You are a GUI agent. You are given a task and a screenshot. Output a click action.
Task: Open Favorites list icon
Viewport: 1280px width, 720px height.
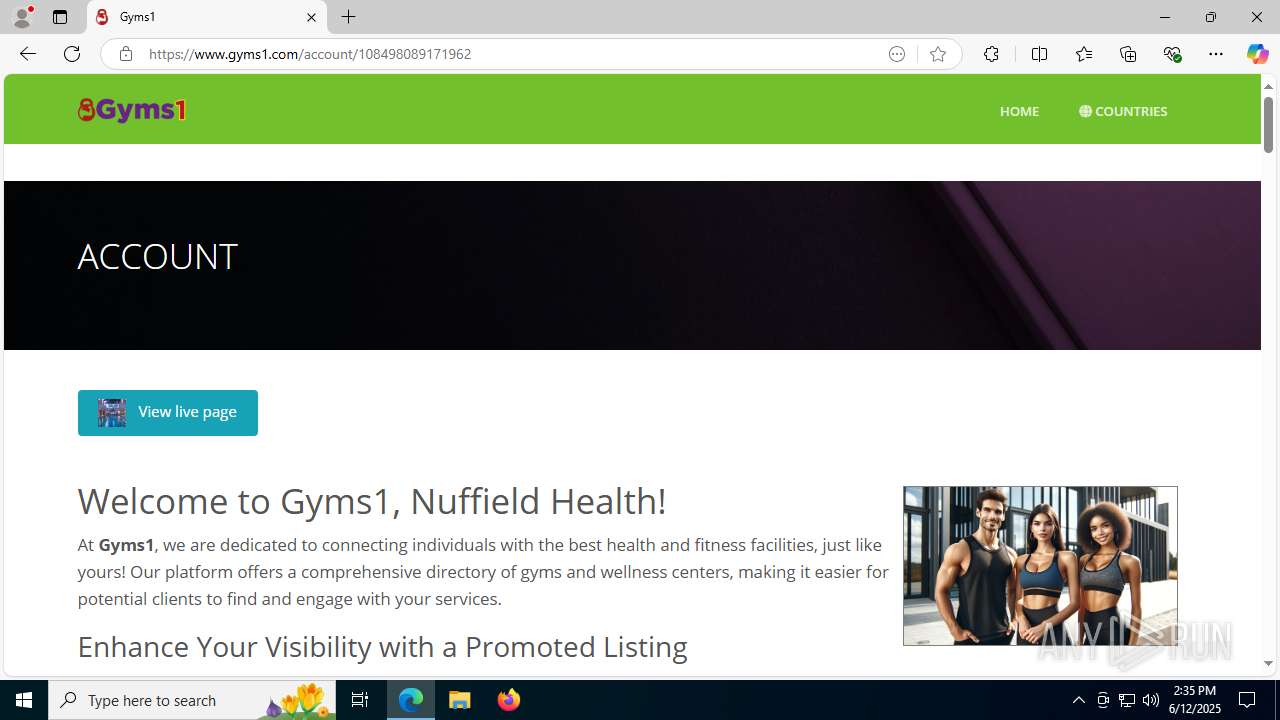(x=1083, y=54)
